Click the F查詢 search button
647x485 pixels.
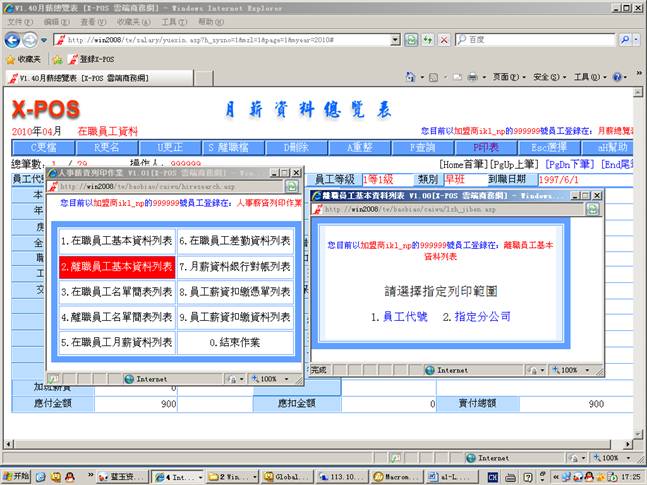click(417, 146)
